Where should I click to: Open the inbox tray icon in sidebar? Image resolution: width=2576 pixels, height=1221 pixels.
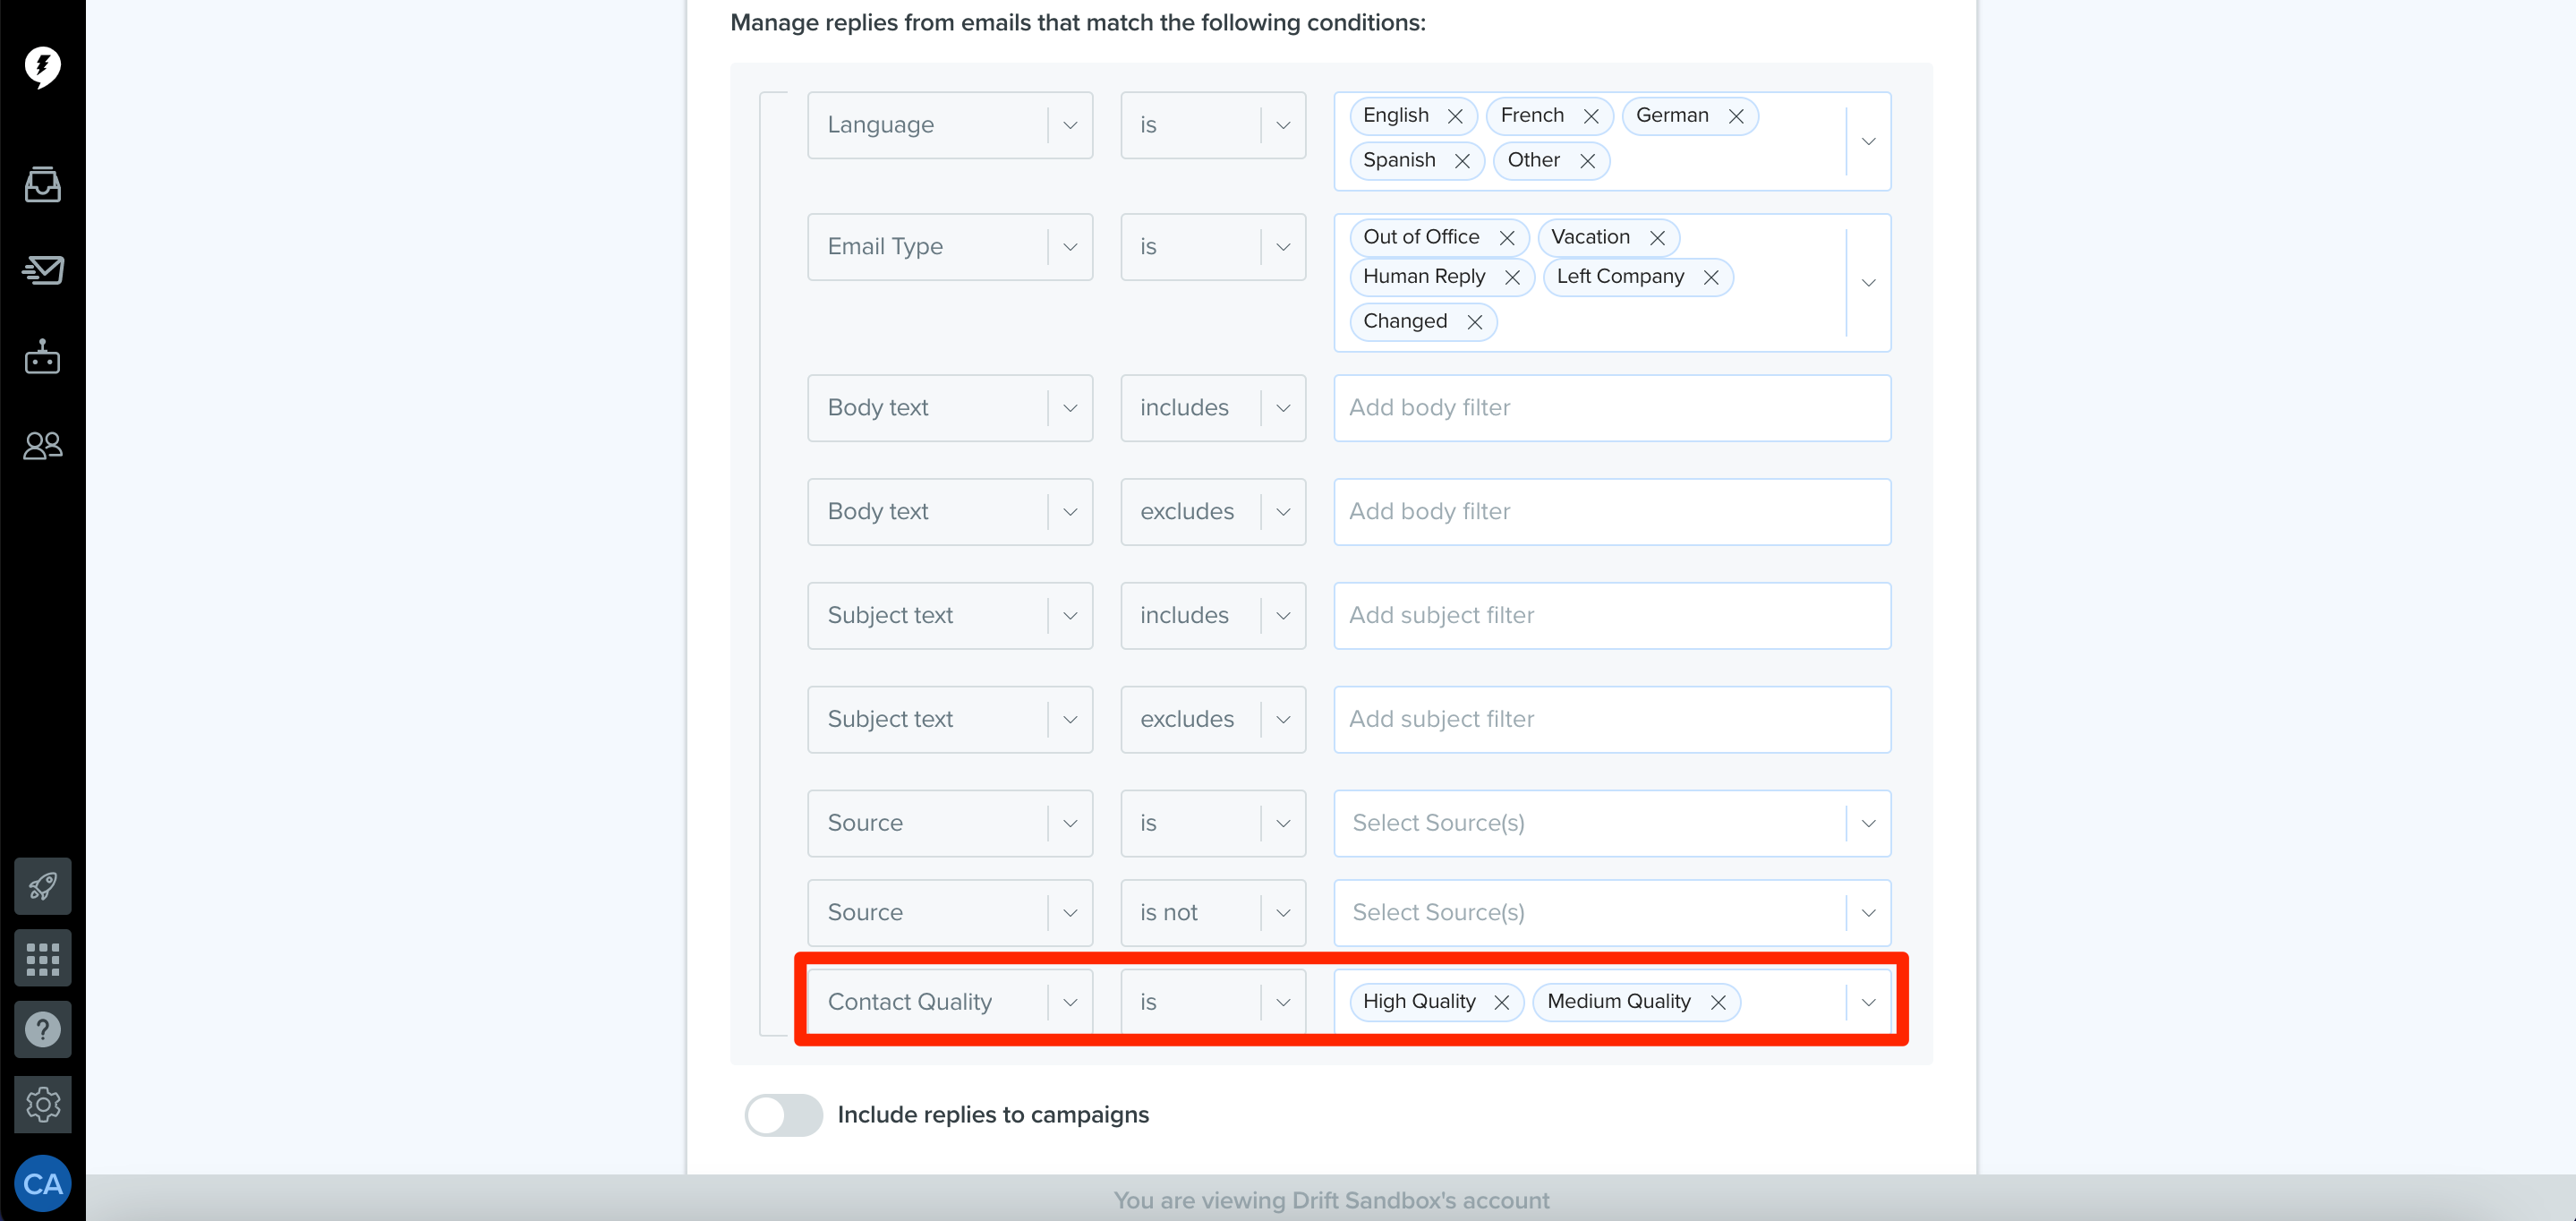(42, 184)
